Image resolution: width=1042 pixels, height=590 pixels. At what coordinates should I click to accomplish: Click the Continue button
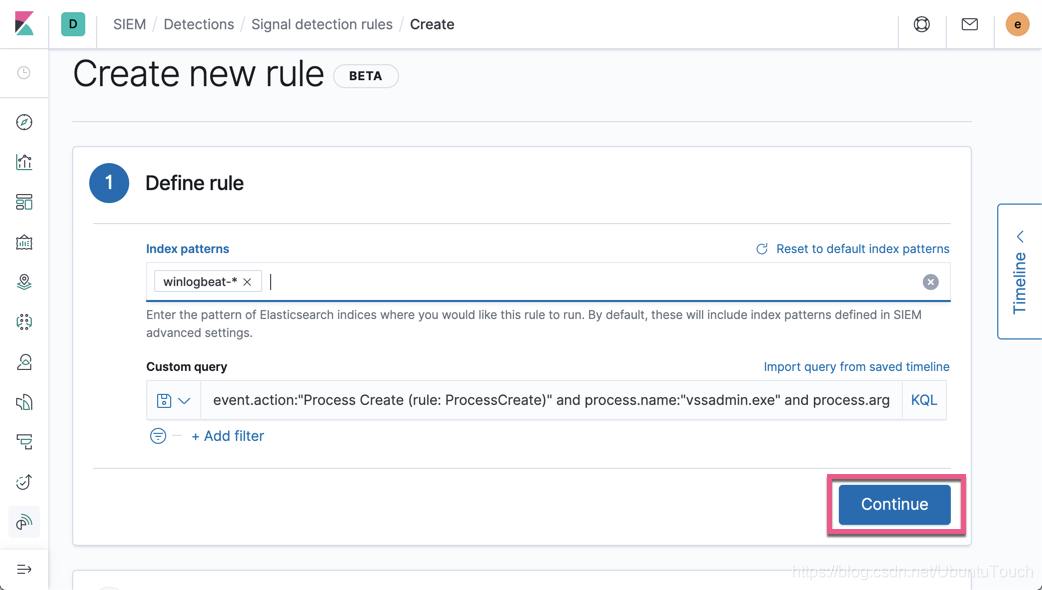894,504
